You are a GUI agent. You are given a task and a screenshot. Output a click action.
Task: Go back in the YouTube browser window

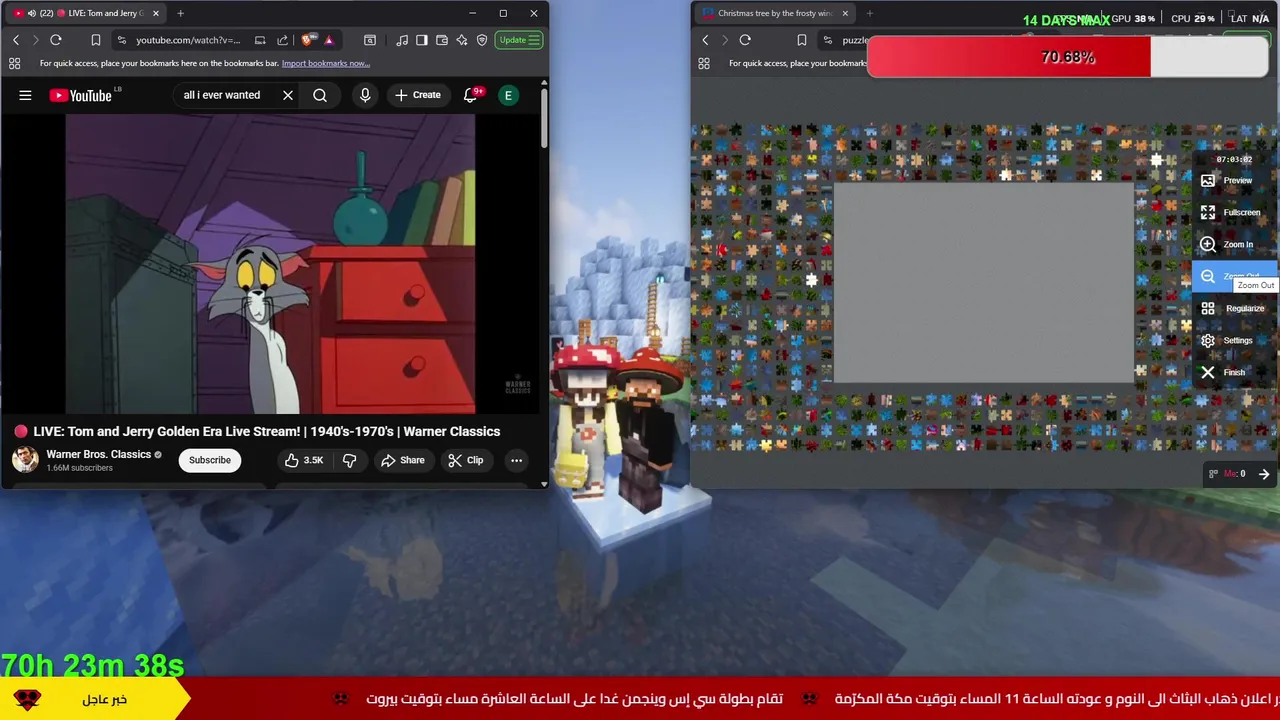(x=16, y=40)
